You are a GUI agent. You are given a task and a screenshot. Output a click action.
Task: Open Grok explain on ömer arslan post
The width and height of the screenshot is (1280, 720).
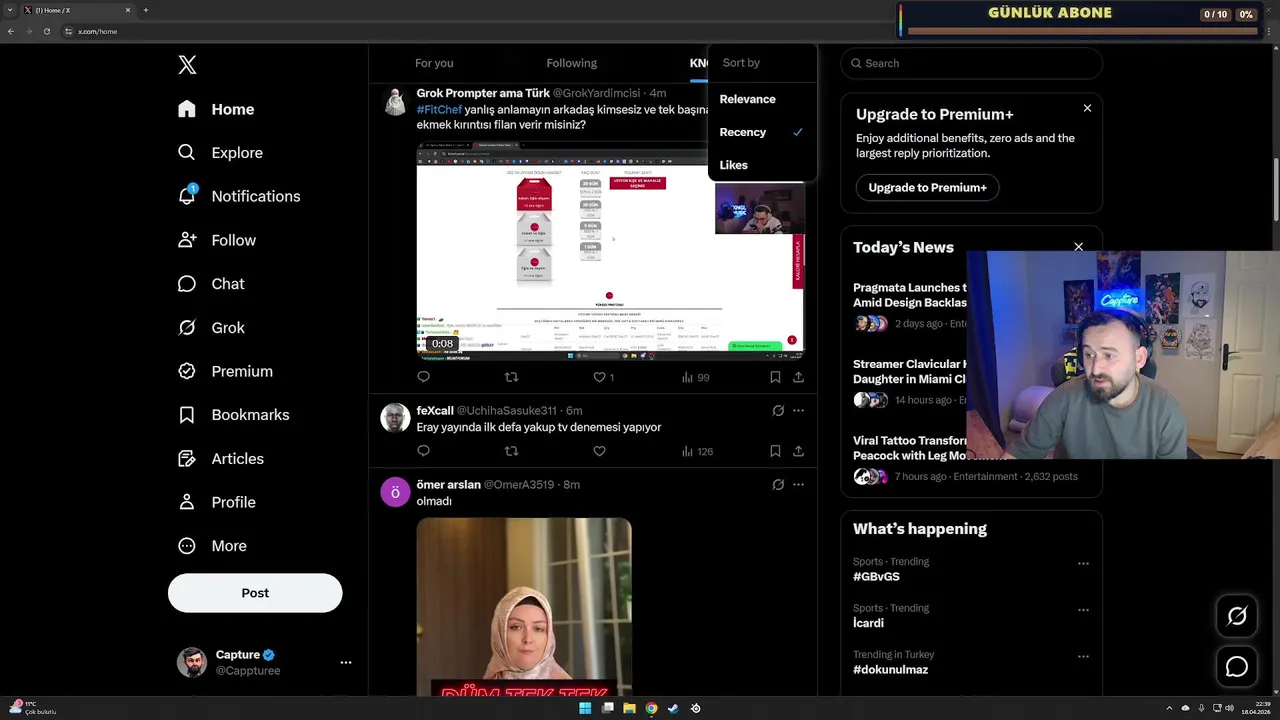(778, 484)
